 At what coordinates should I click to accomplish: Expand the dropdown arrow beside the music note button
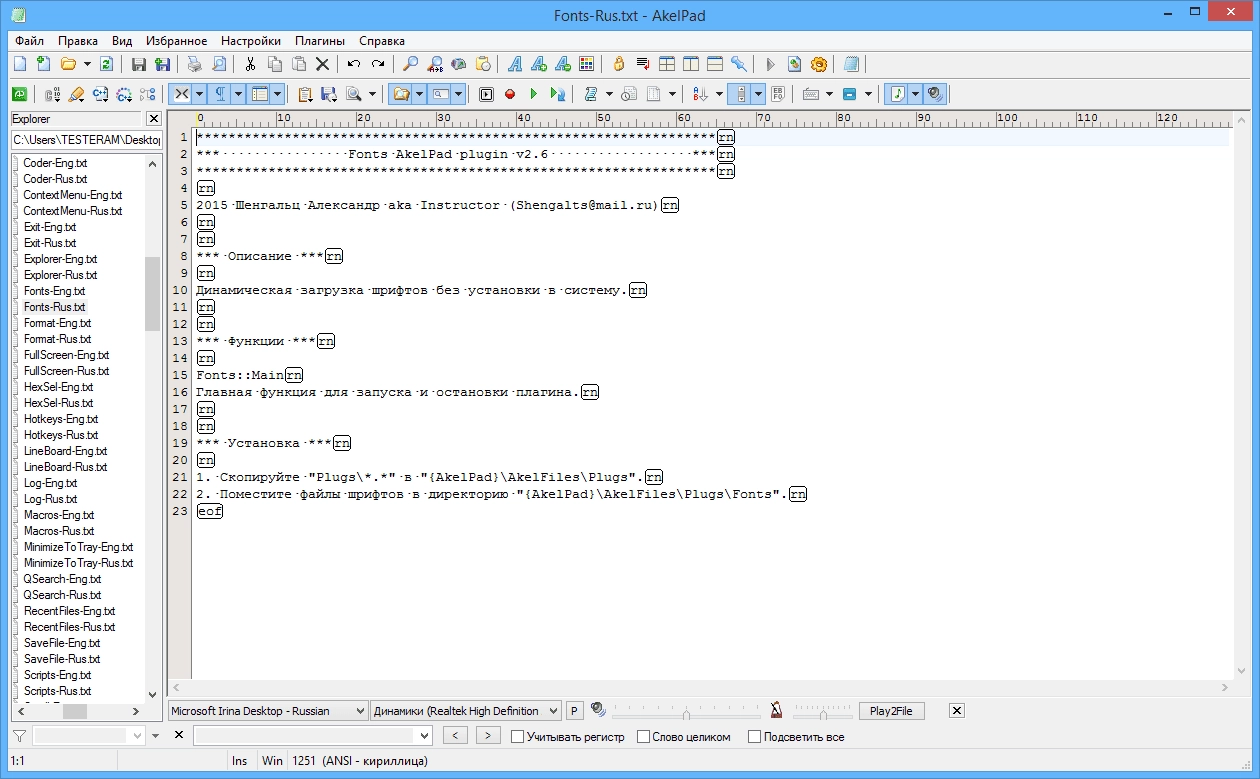tap(916, 94)
